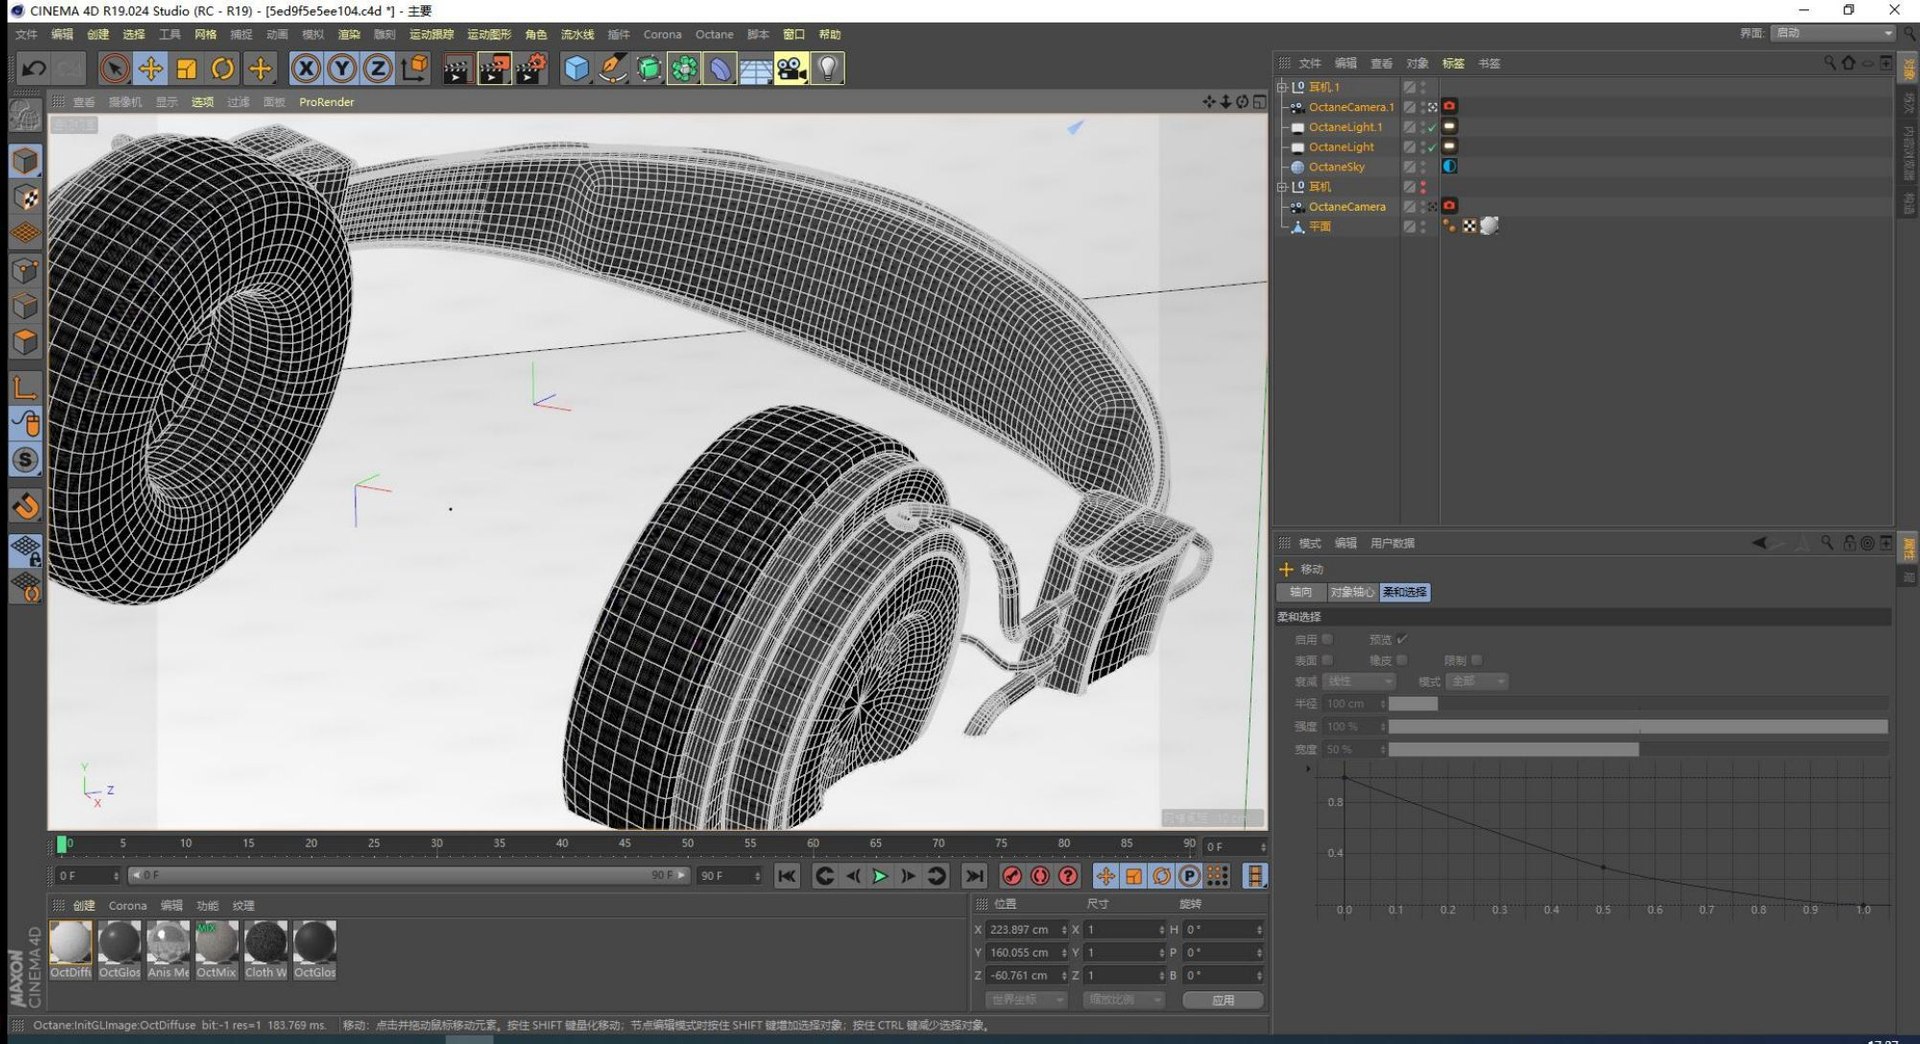This screenshot has width=1920, height=1044.
Task: Open the 衰减 falloff dropdown
Action: pos(1358,681)
